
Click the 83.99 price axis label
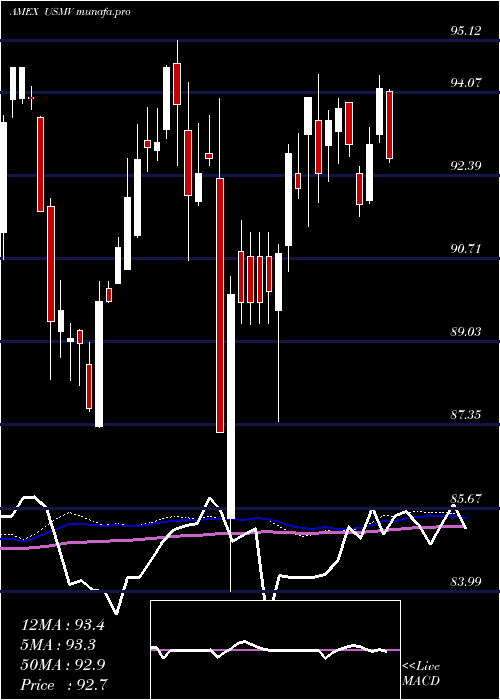[466, 581]
